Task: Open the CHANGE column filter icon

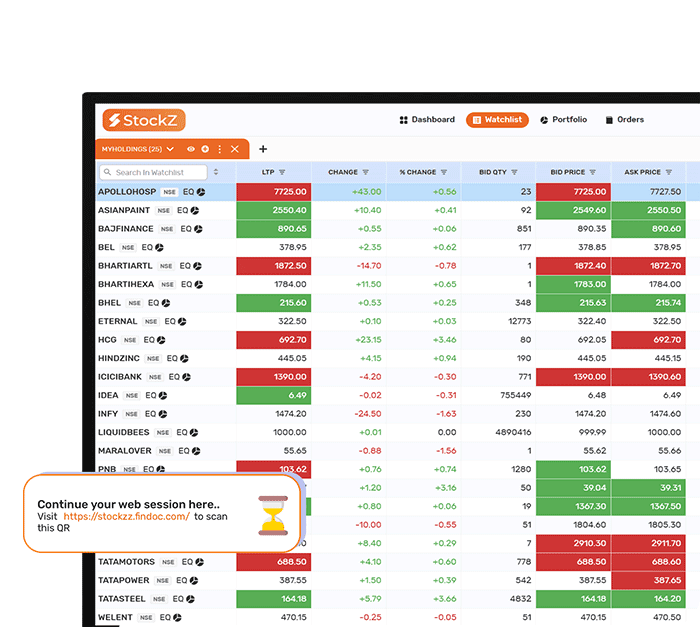Action: tap(365, 172)
